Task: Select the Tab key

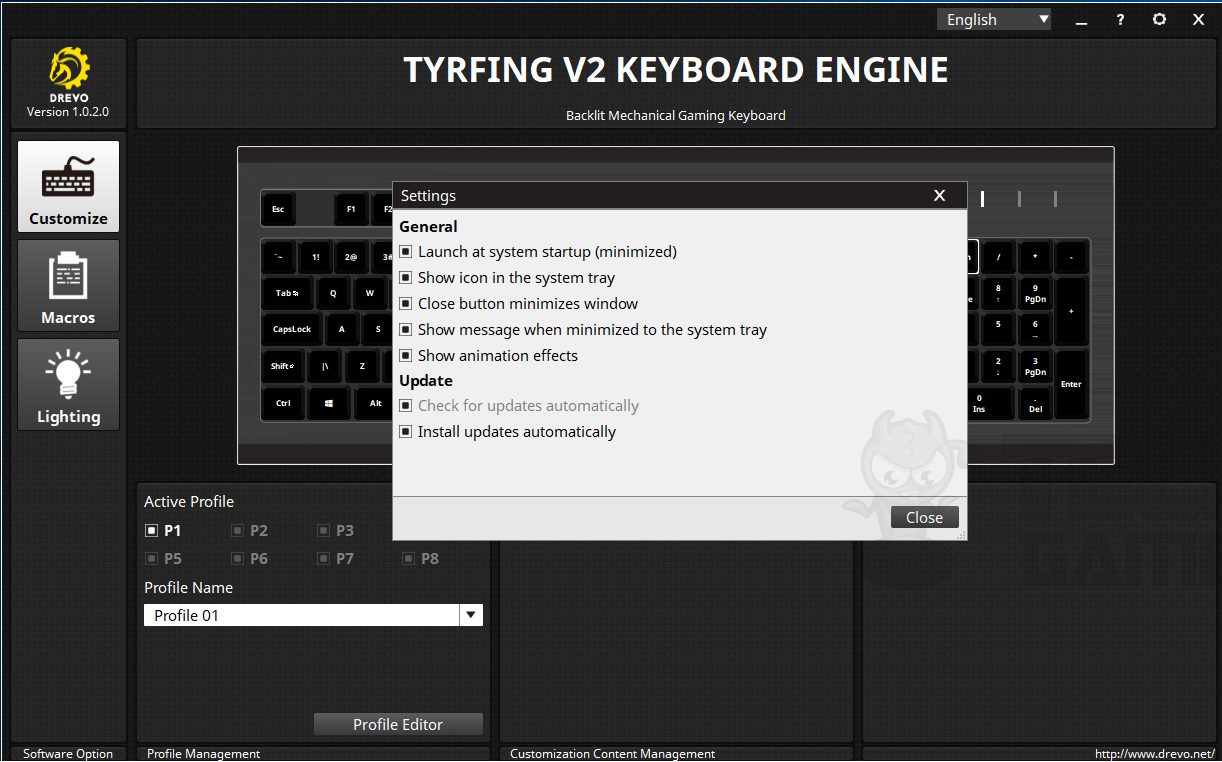Action: pyautogui.click(x=287, y=293)
